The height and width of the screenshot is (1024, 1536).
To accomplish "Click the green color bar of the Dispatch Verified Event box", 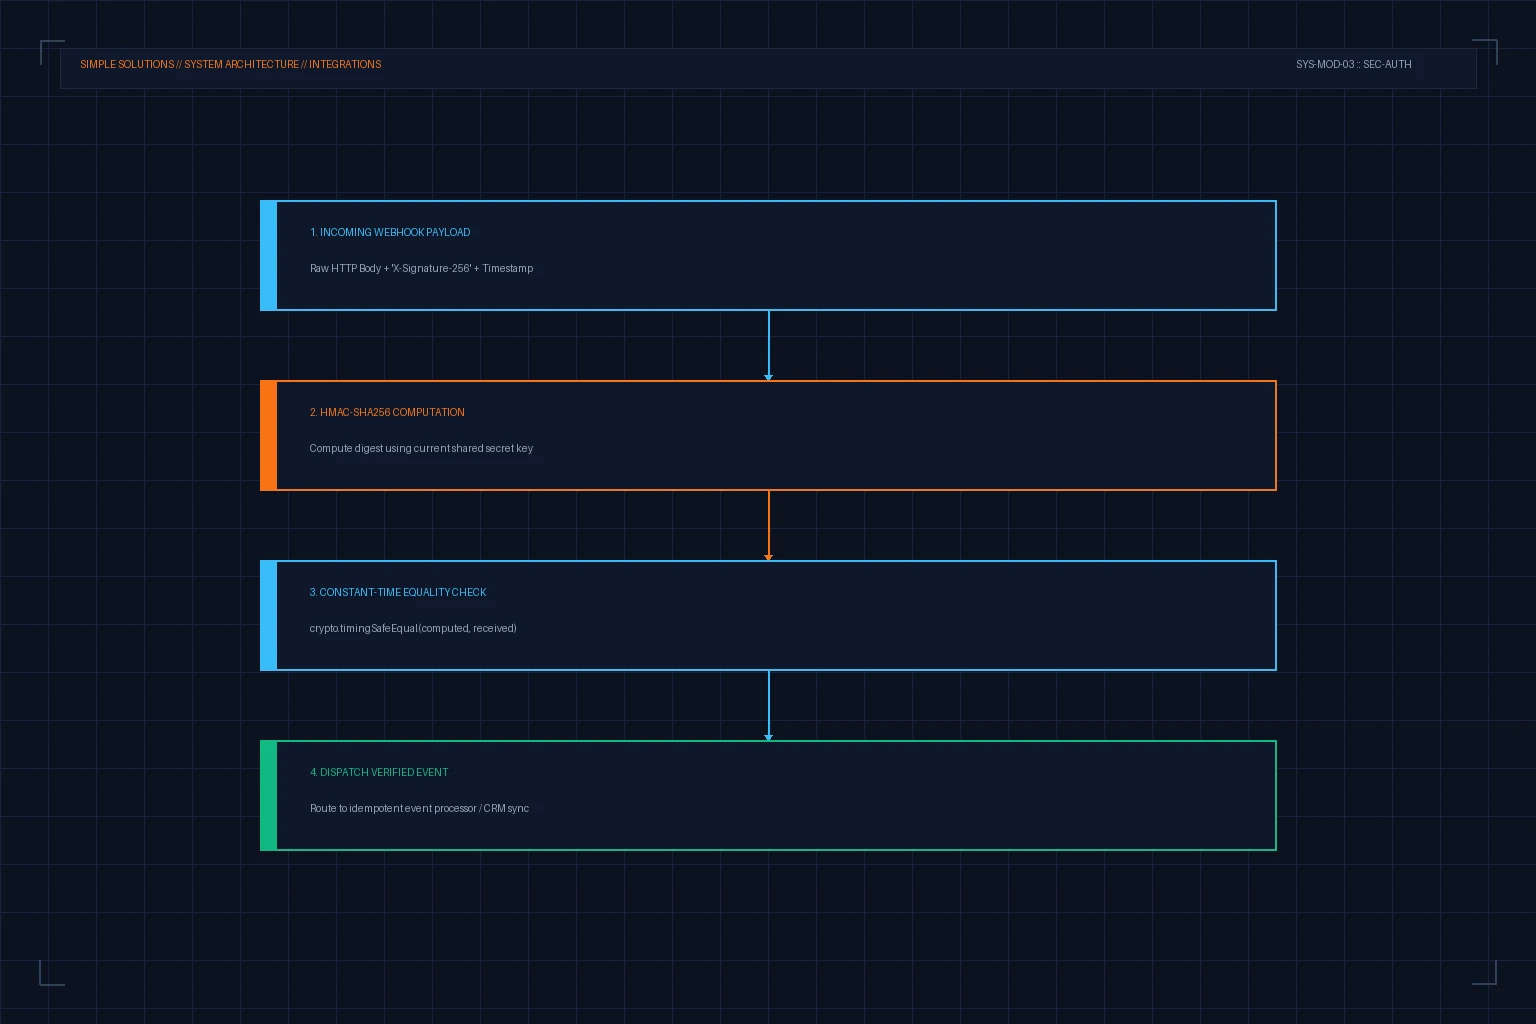I will click(268, 795).
